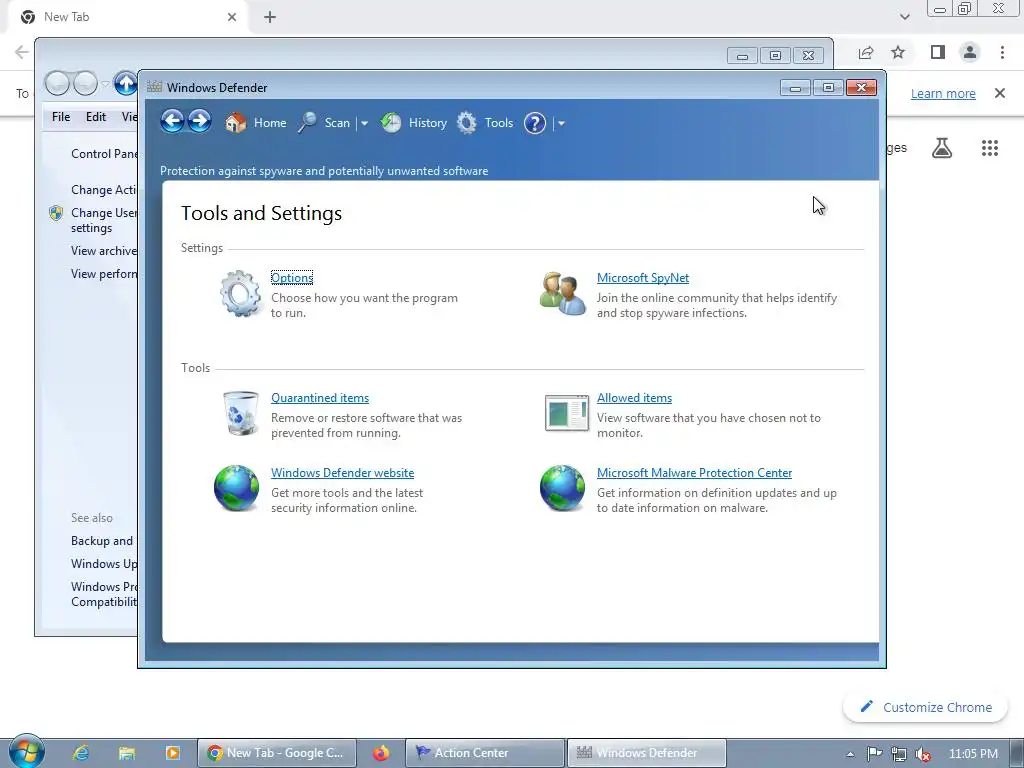
Task: Open Chrome tab search chevron
Action: (904, 17)
